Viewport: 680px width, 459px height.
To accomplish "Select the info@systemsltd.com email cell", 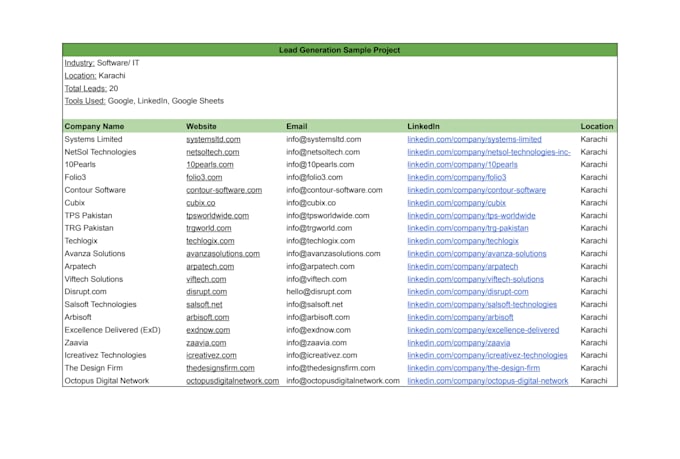I will [324, 139].
